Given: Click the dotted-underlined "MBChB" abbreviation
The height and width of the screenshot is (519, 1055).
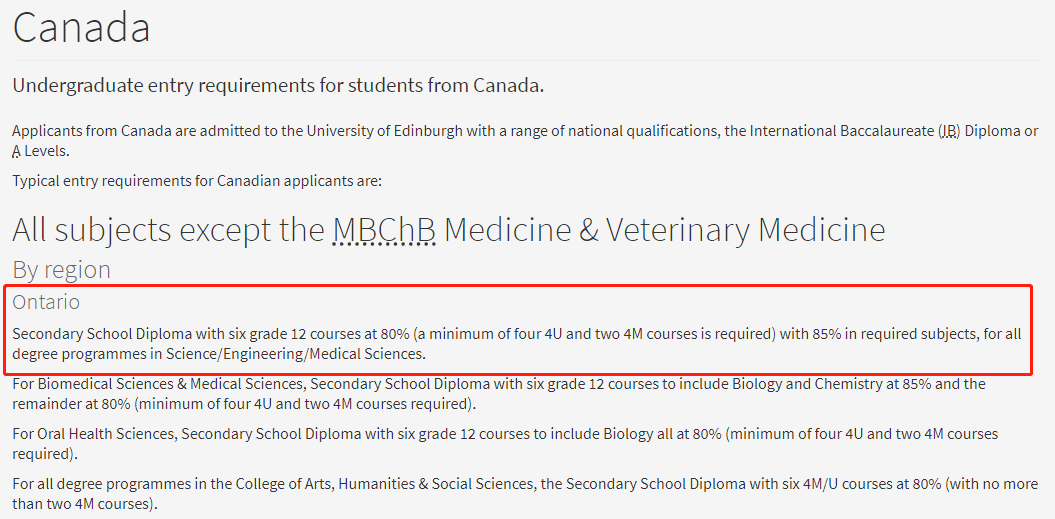Looking at the screenshot, I should (384, 230).
